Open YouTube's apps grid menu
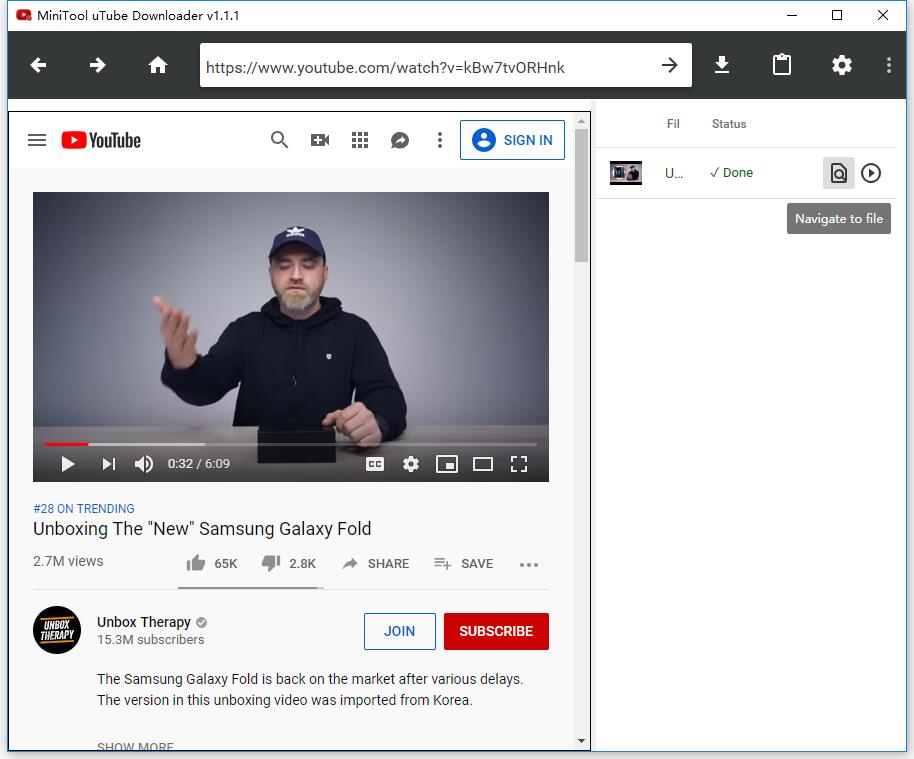 [x=360, y=140]
